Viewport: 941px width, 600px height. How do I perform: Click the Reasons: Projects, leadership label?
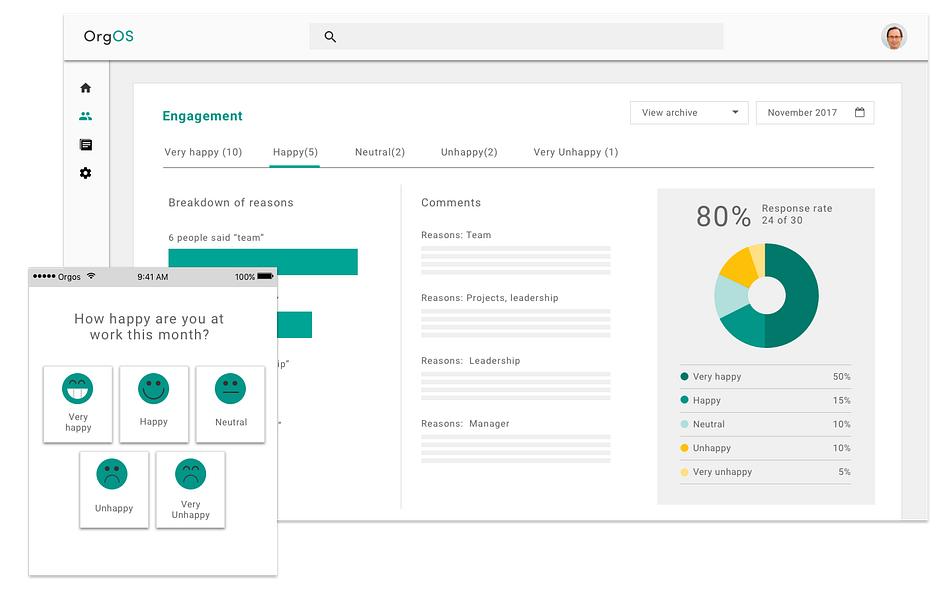[x=490, y=298]
